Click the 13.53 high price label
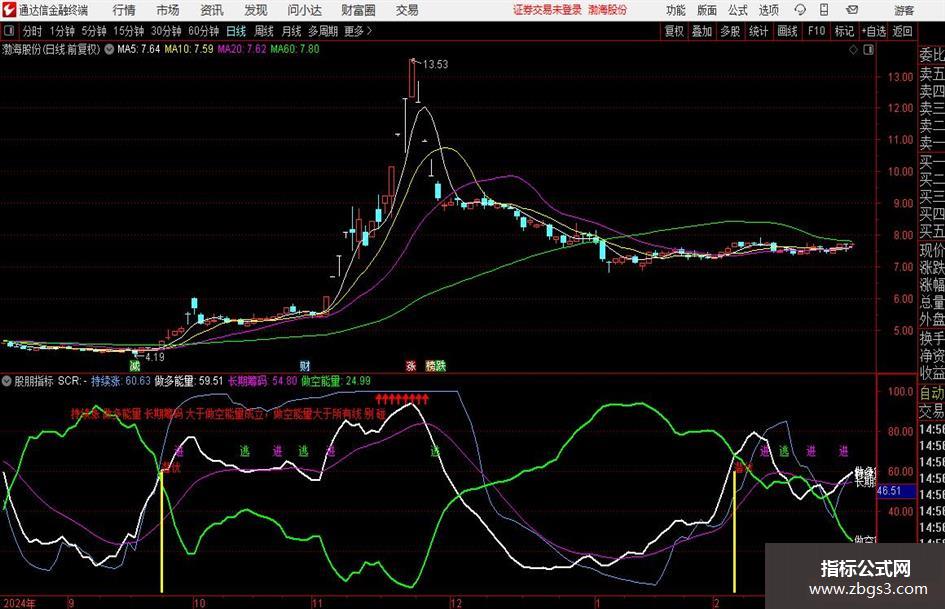 pos(435,64)
